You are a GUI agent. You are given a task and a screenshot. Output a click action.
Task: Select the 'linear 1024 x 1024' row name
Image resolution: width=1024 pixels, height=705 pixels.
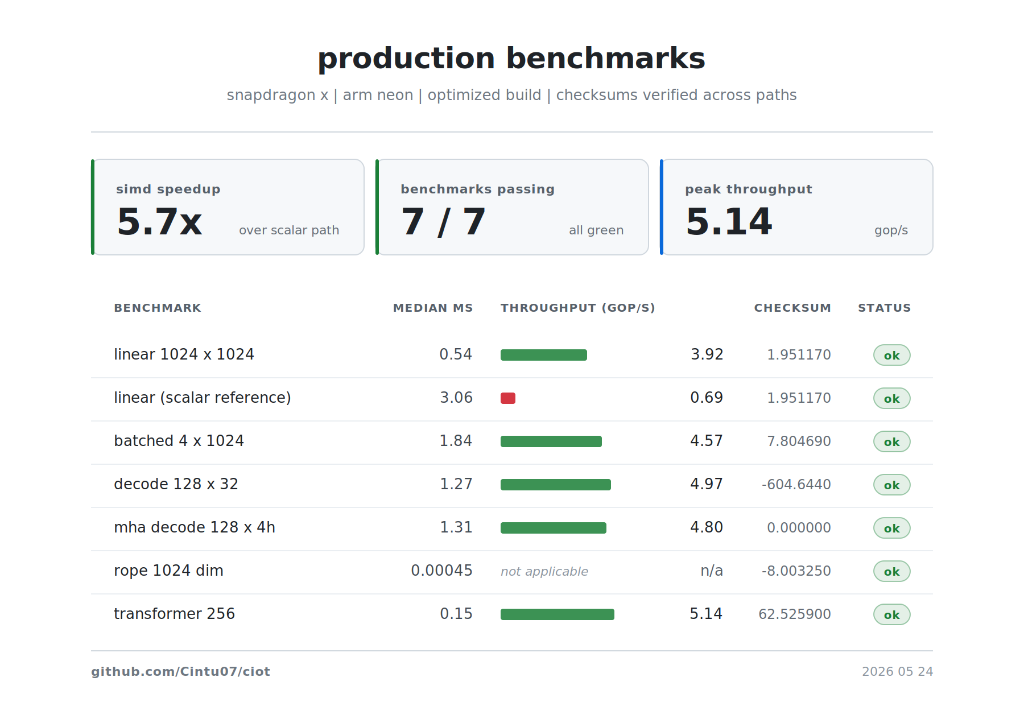click(x=184, y=354)
